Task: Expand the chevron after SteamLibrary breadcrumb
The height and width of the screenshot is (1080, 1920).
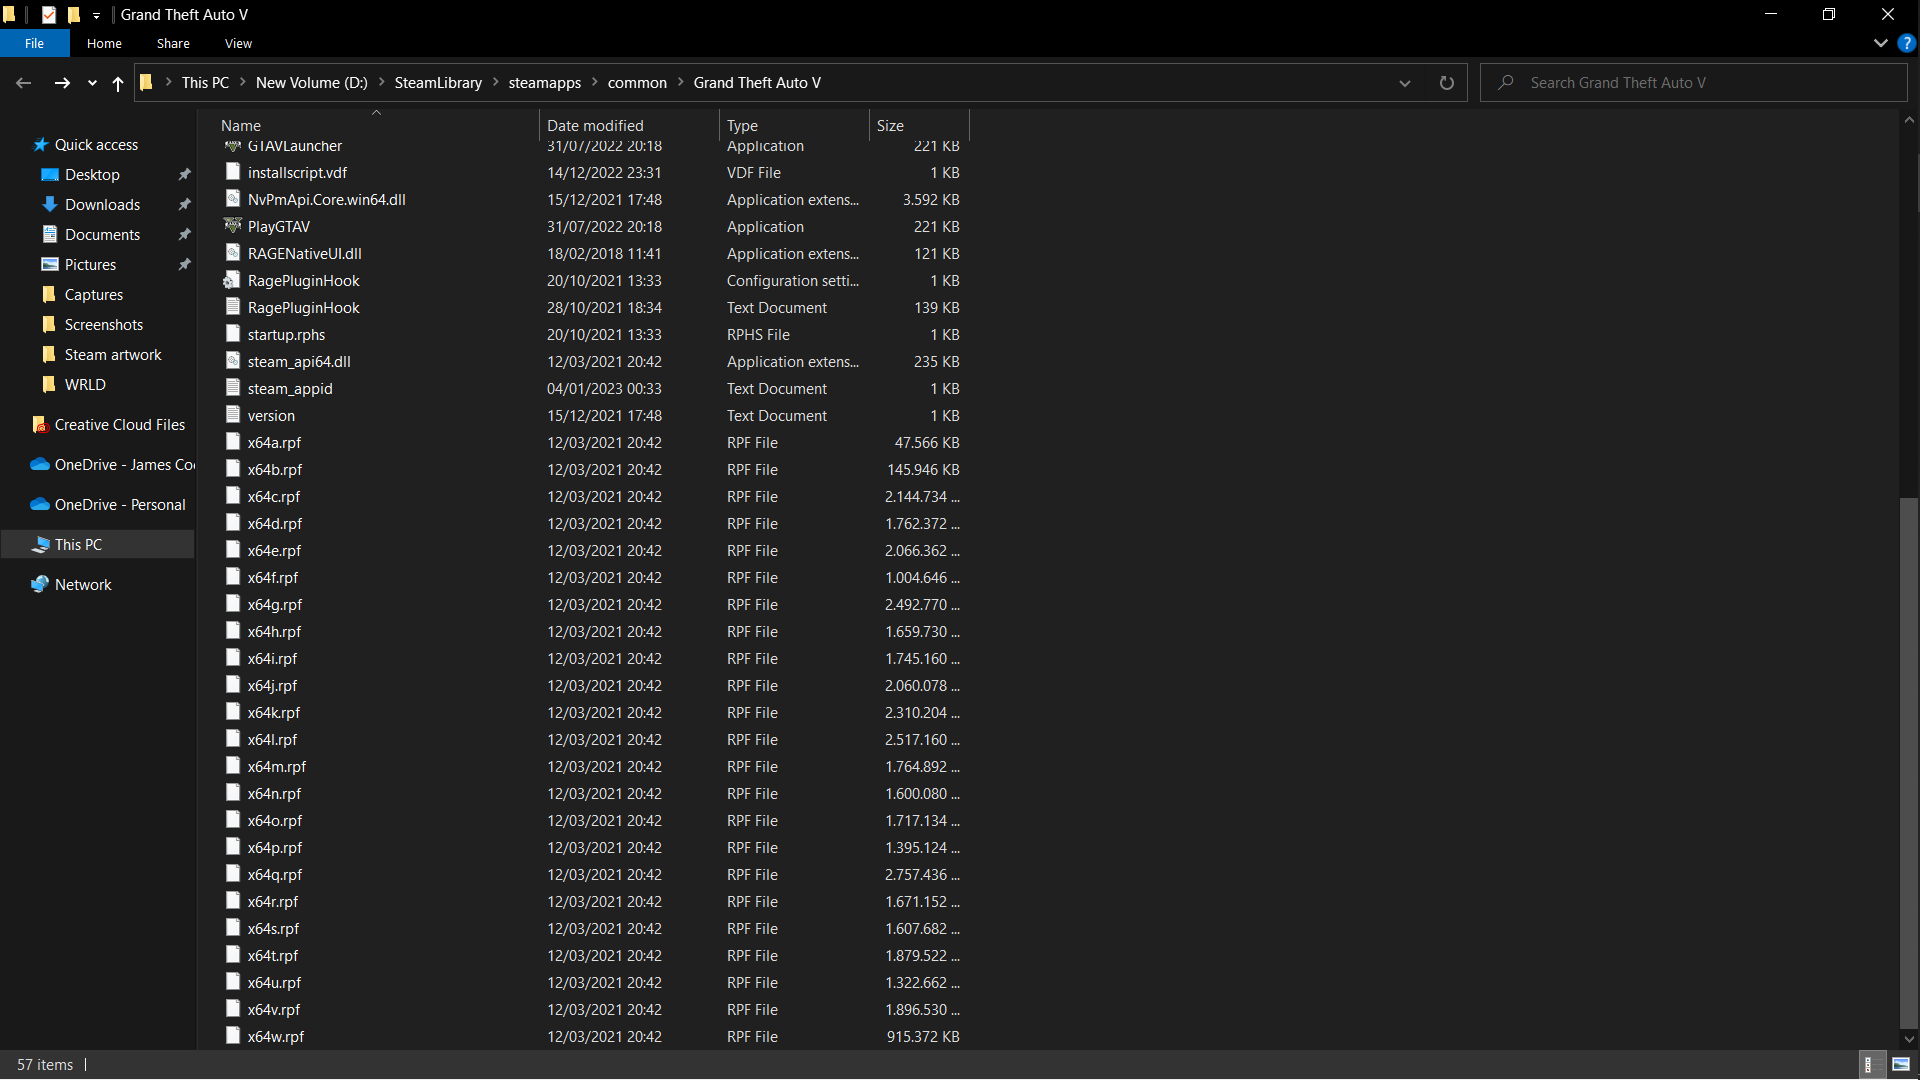Action: tap(495, 83)
